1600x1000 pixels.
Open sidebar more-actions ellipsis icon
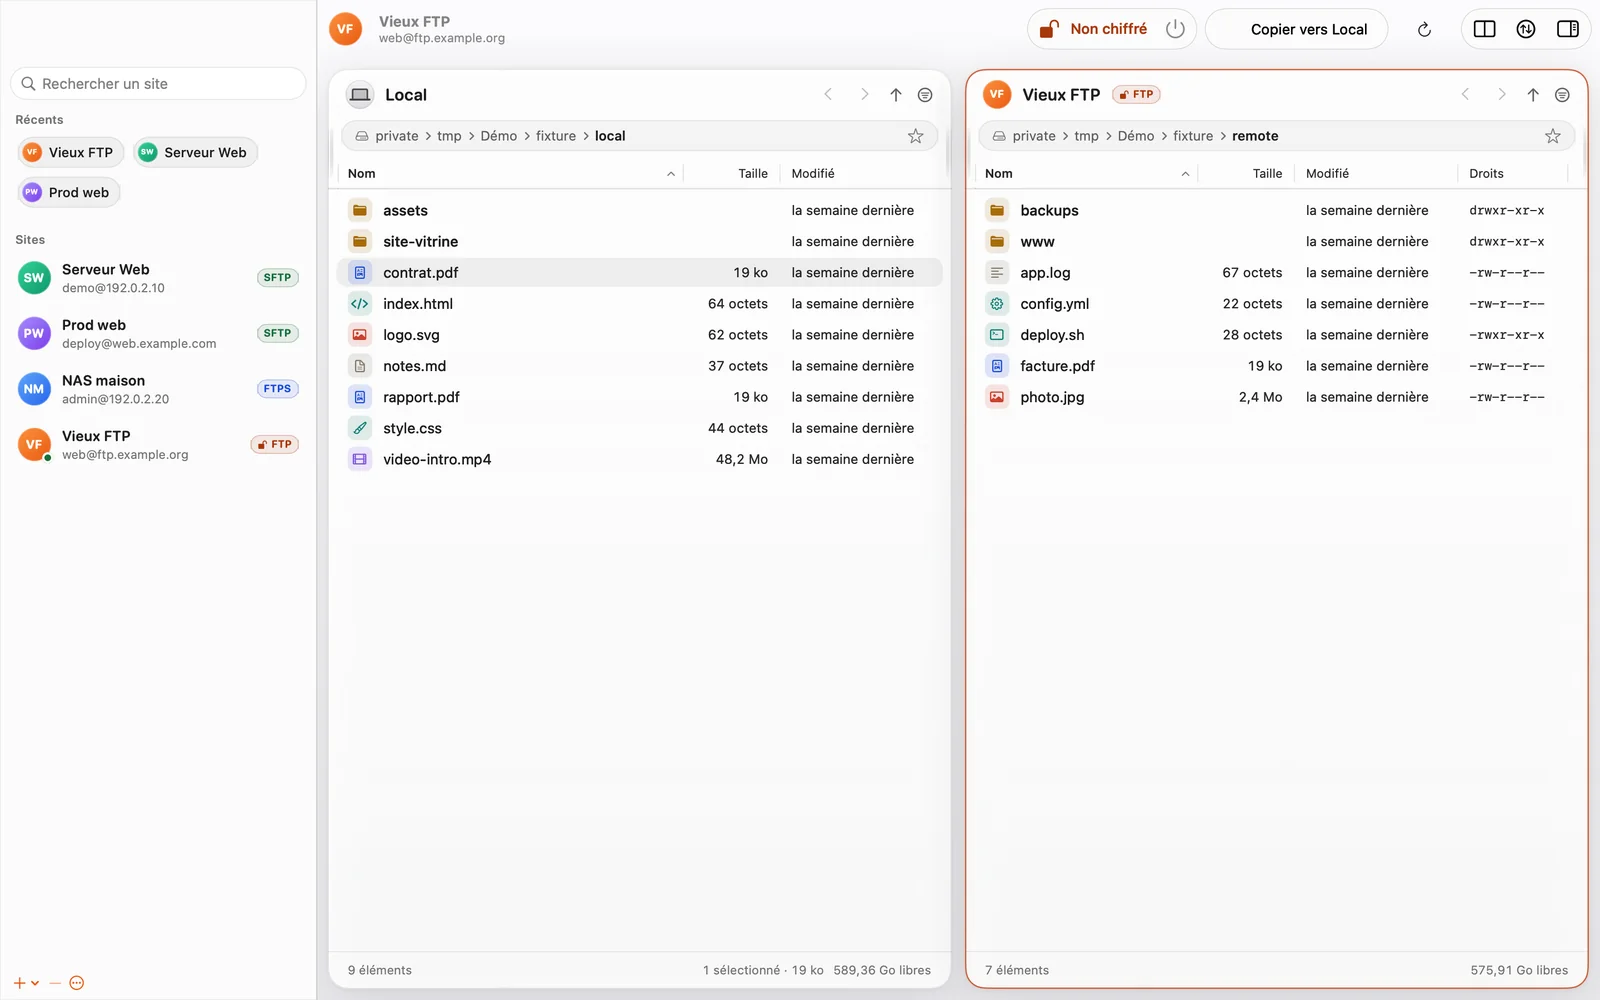[x=77, y=983]
